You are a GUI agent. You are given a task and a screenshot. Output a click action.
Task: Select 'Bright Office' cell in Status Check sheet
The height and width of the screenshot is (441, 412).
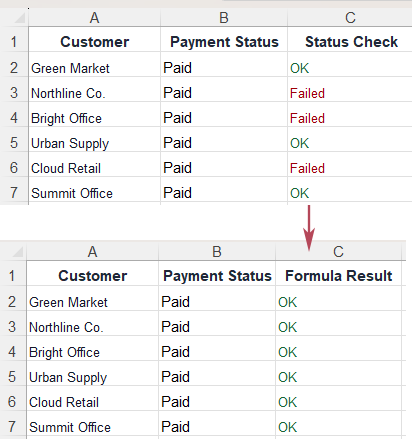94,114
